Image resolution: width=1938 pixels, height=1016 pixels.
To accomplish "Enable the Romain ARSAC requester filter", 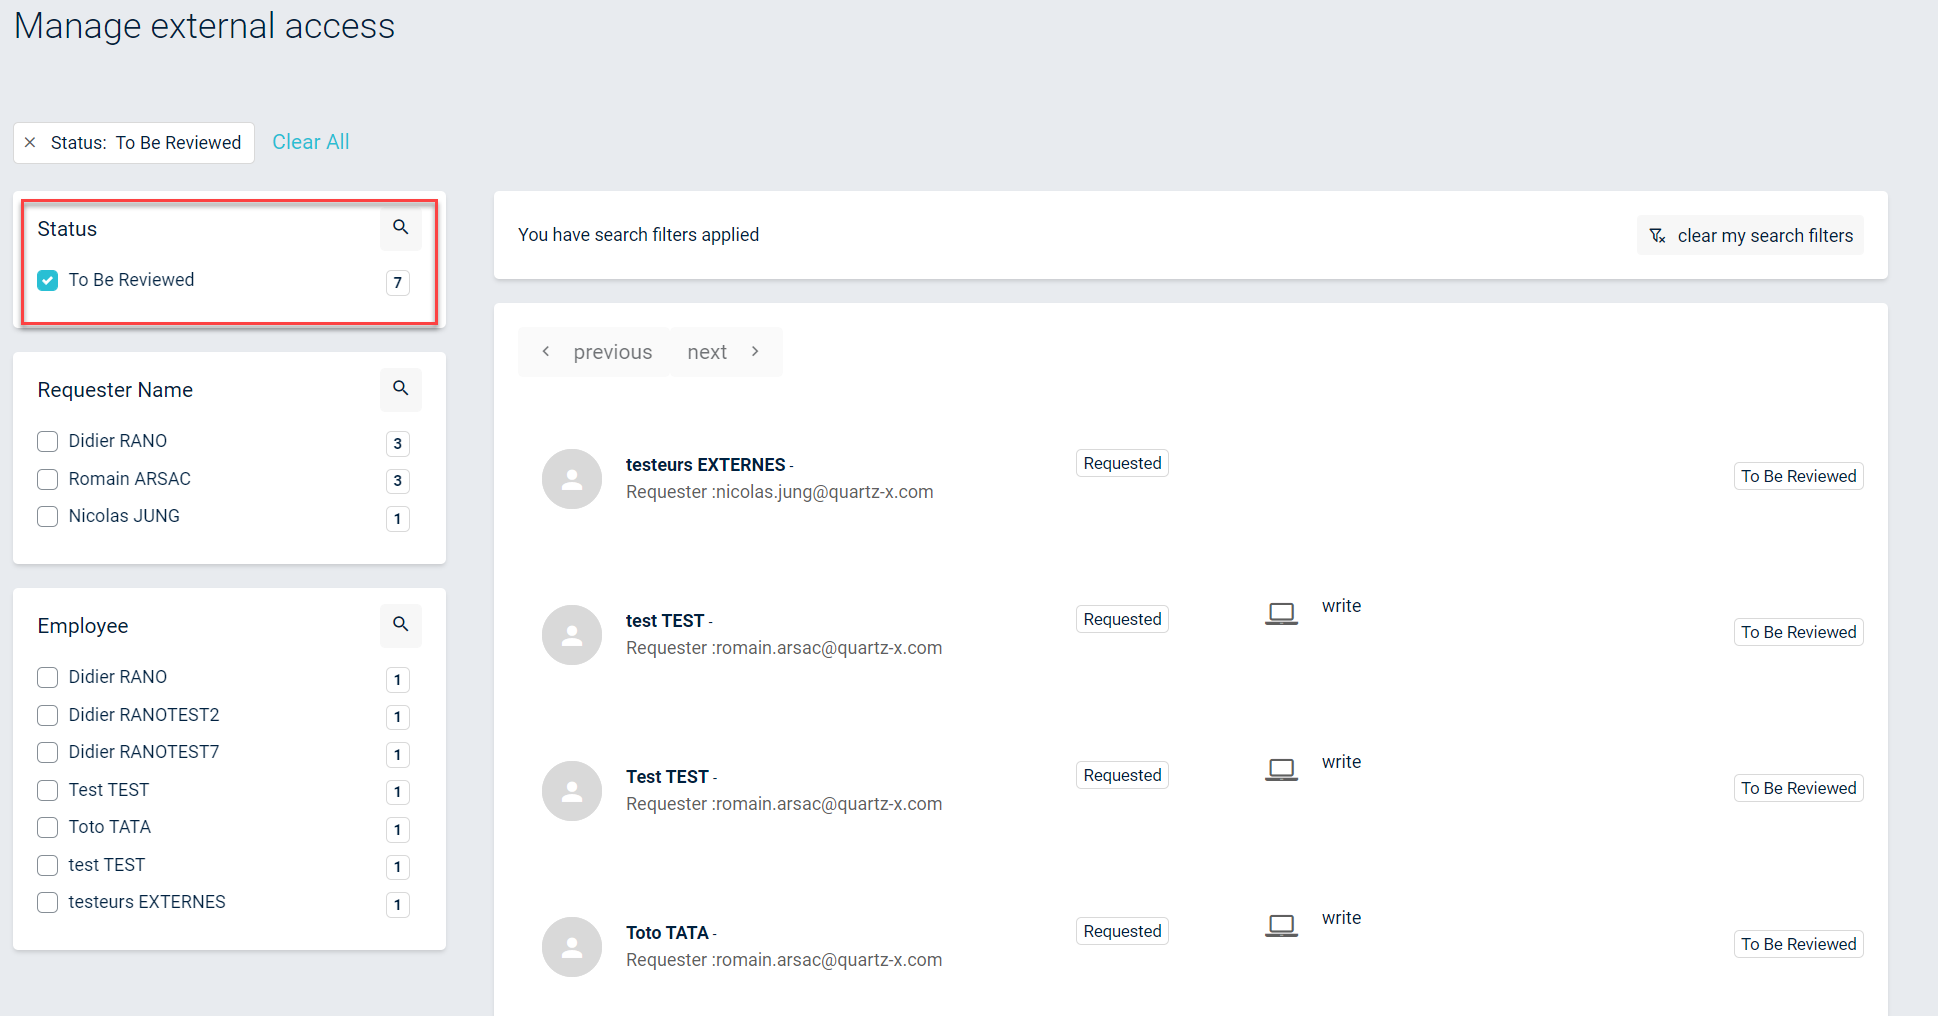I will pos(47,480).
